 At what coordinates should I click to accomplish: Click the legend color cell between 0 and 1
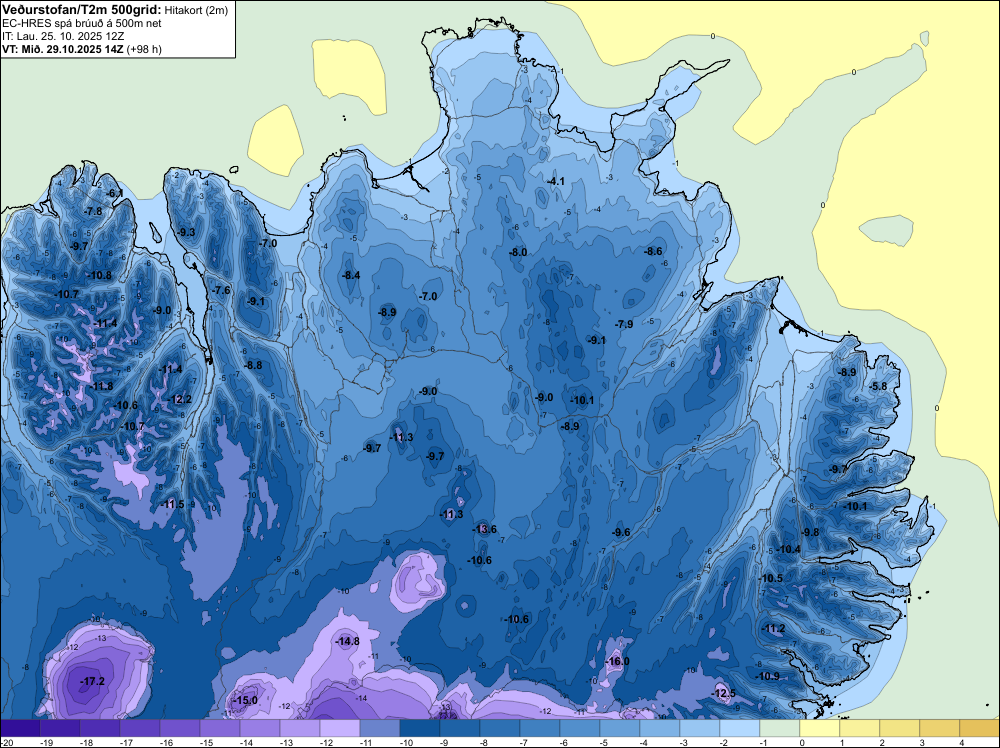[820, 729]
